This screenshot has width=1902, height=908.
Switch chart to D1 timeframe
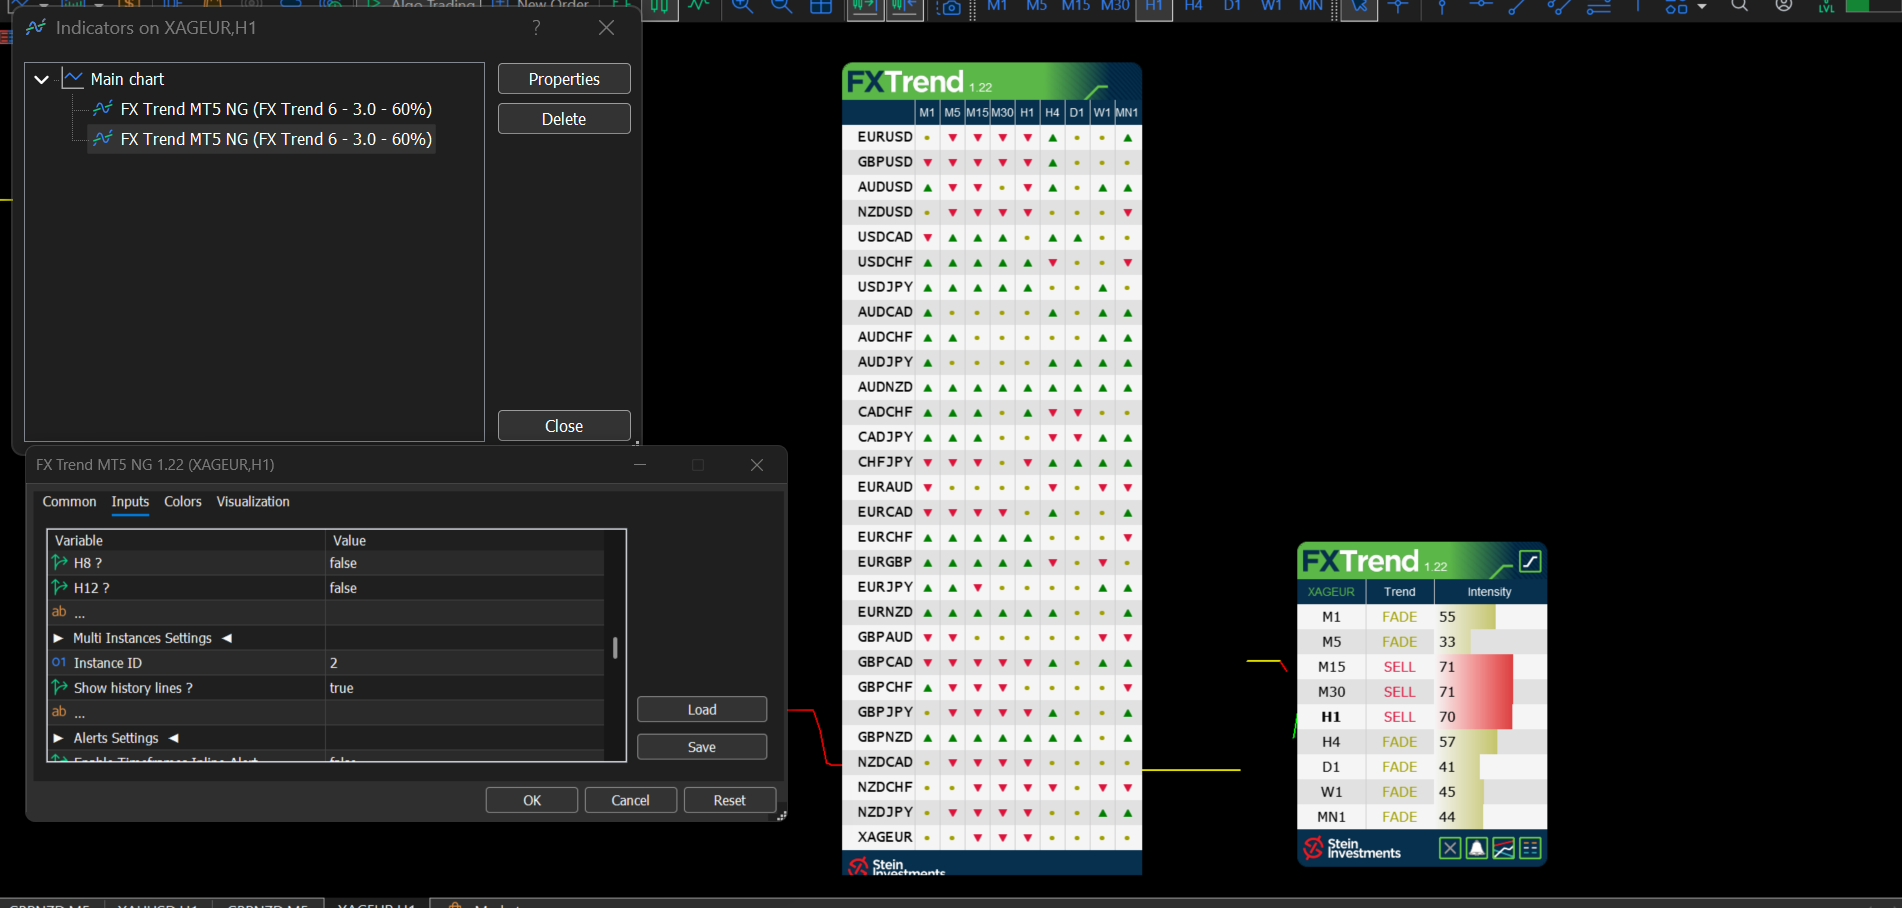pyautogui.click(x=1232, y=6)
